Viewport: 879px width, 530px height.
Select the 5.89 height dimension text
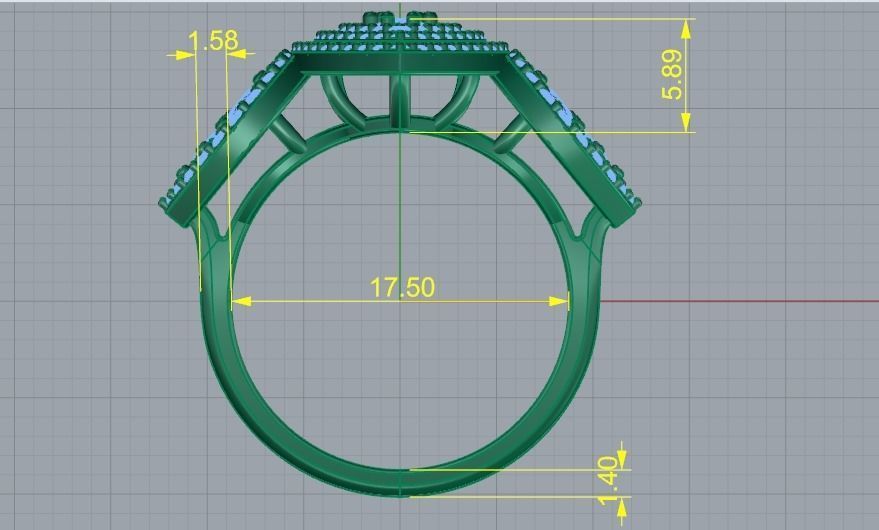pyautogui.click(x=672, y=75)
